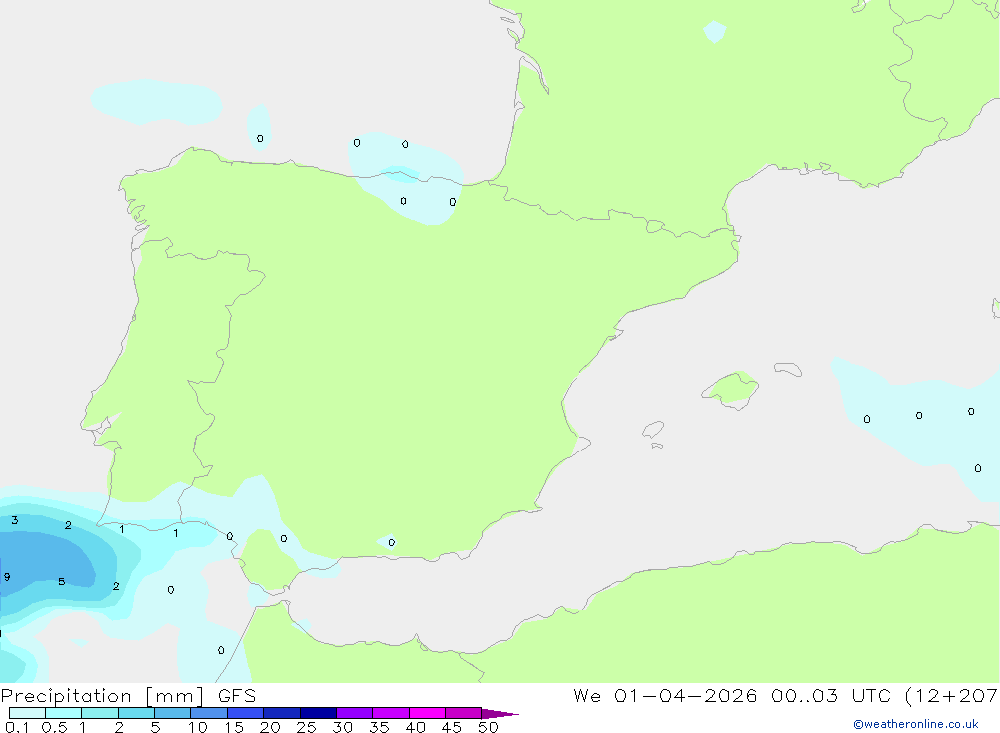Screen dimensions: 1000x733
Task: Click the legend label '25'
Action: pyautogui.click(x=307, y=727)
